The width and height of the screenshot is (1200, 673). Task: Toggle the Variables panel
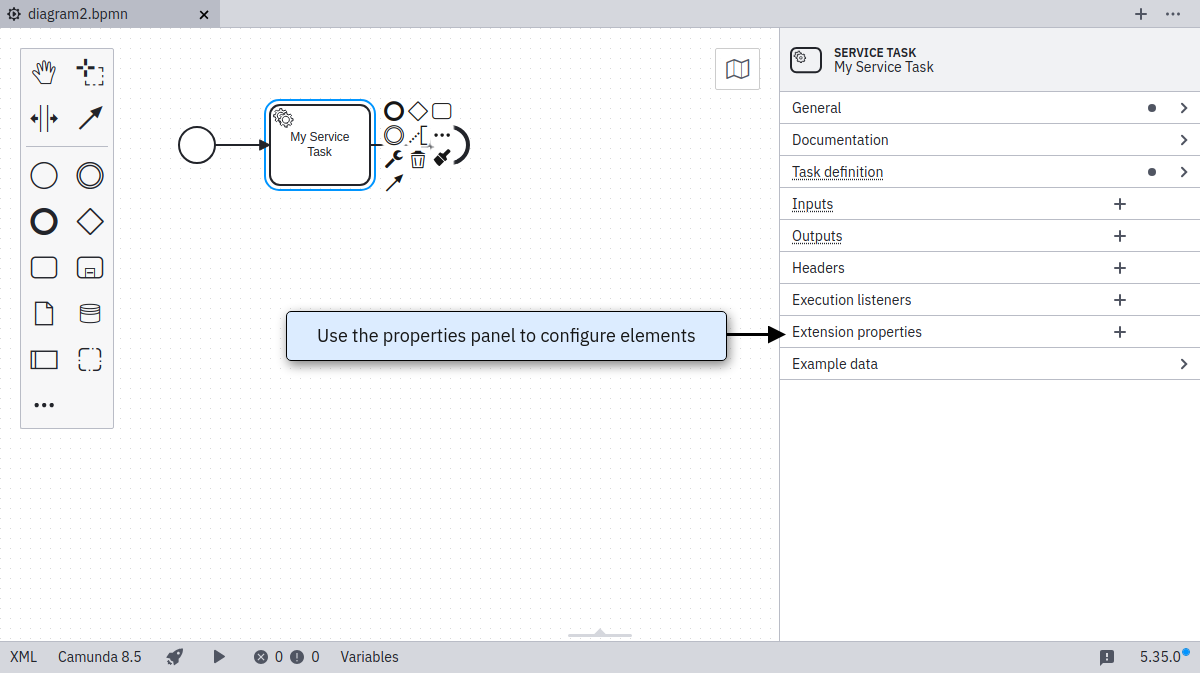tap(369, 657)
